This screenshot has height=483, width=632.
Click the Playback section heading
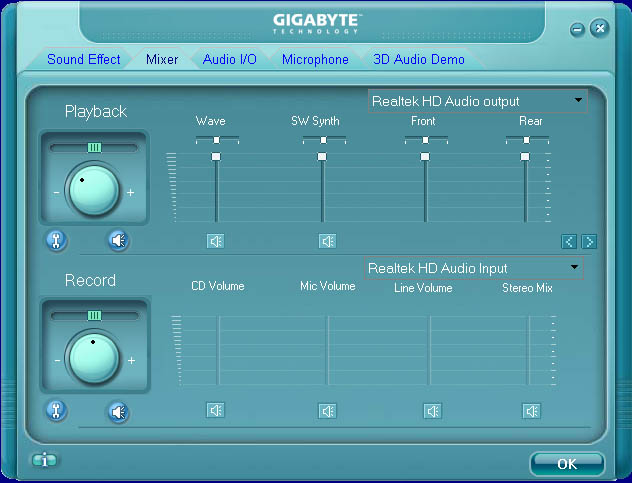point(96,112)
